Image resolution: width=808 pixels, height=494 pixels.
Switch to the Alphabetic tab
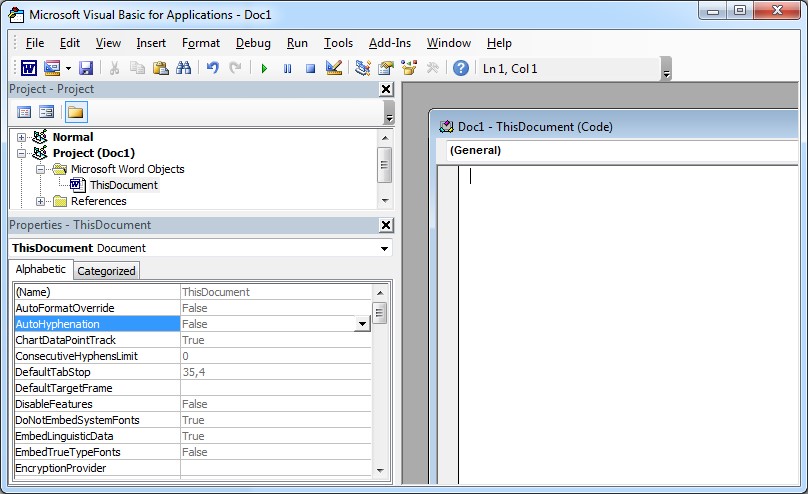click(x=41, y=269)
